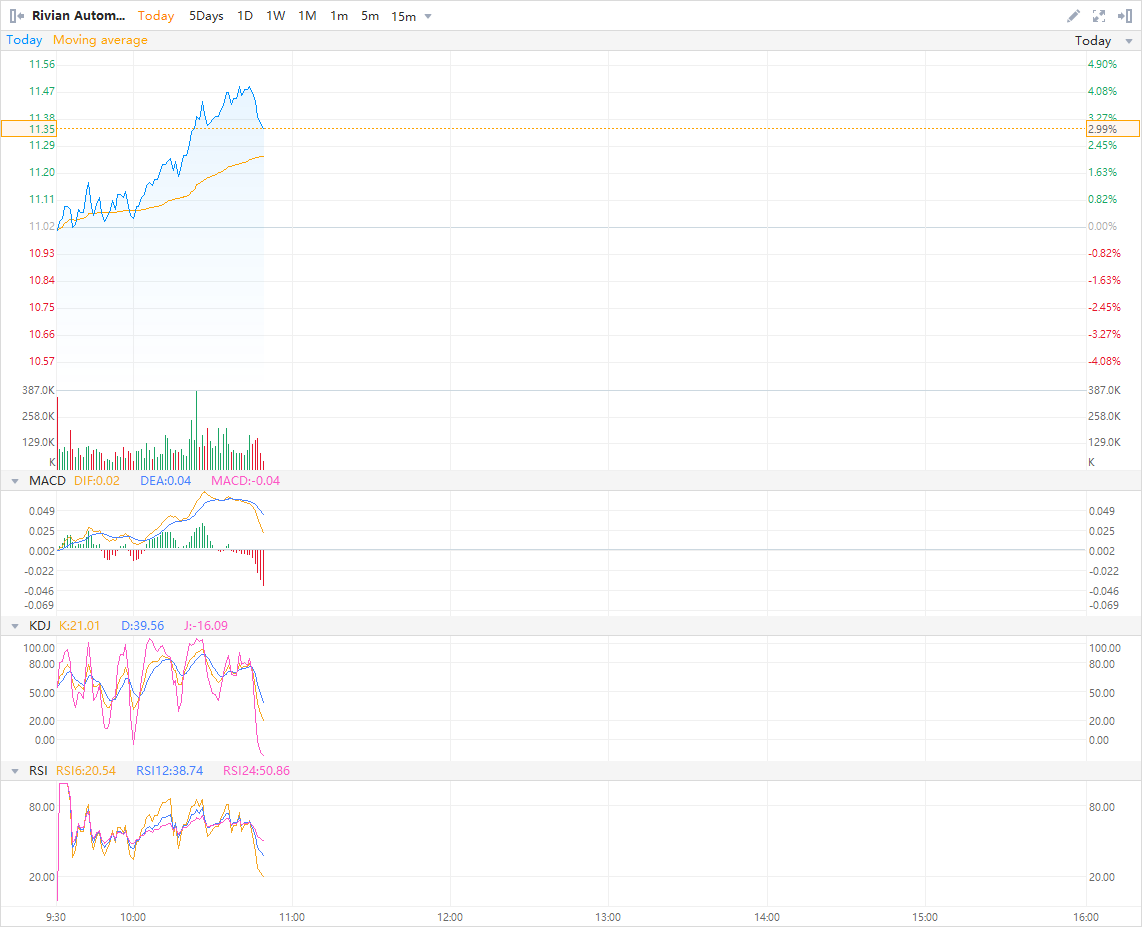Click the Moving average legend label

[x=100, y=40]
